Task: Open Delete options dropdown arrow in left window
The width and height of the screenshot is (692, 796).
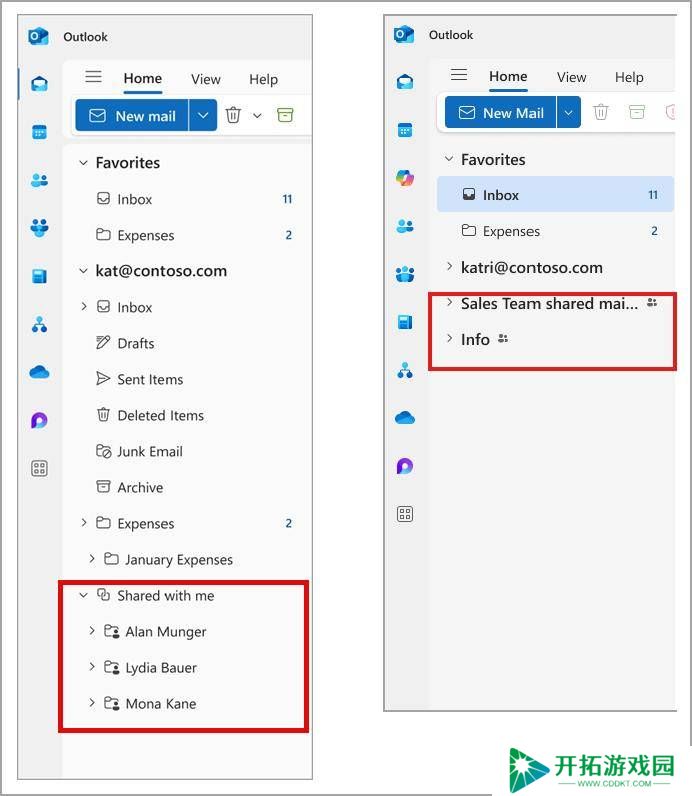Action: (257, 116)
